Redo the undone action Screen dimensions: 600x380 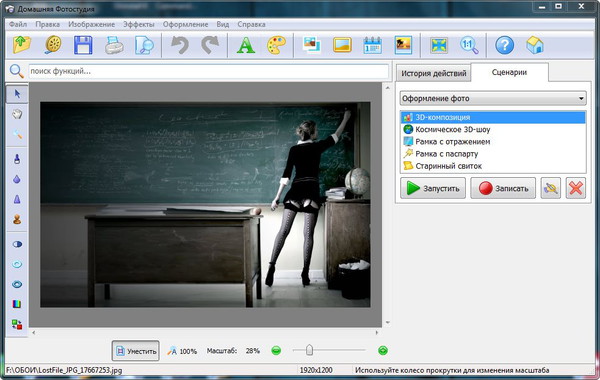210,45
